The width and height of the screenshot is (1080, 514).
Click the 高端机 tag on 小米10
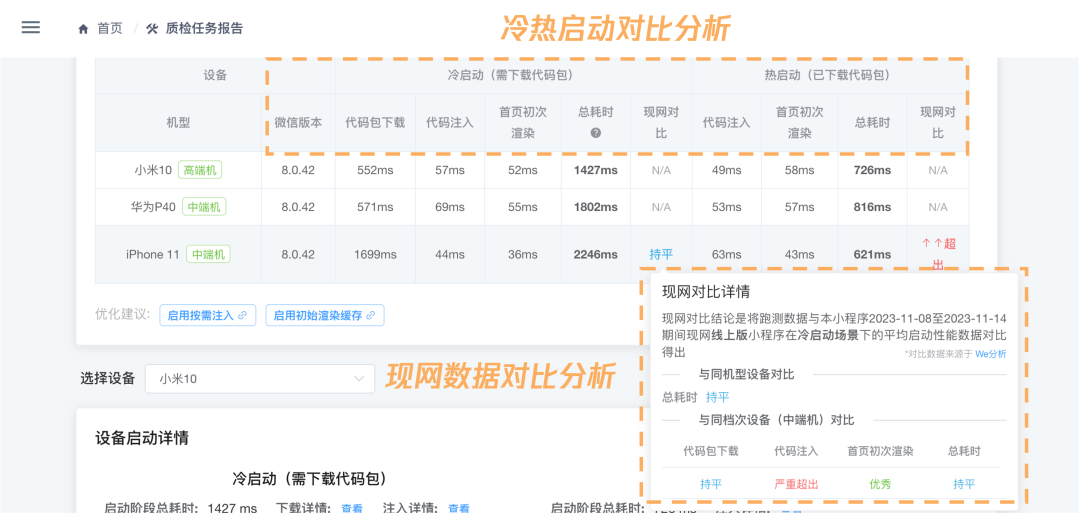(x=200, y=169)
